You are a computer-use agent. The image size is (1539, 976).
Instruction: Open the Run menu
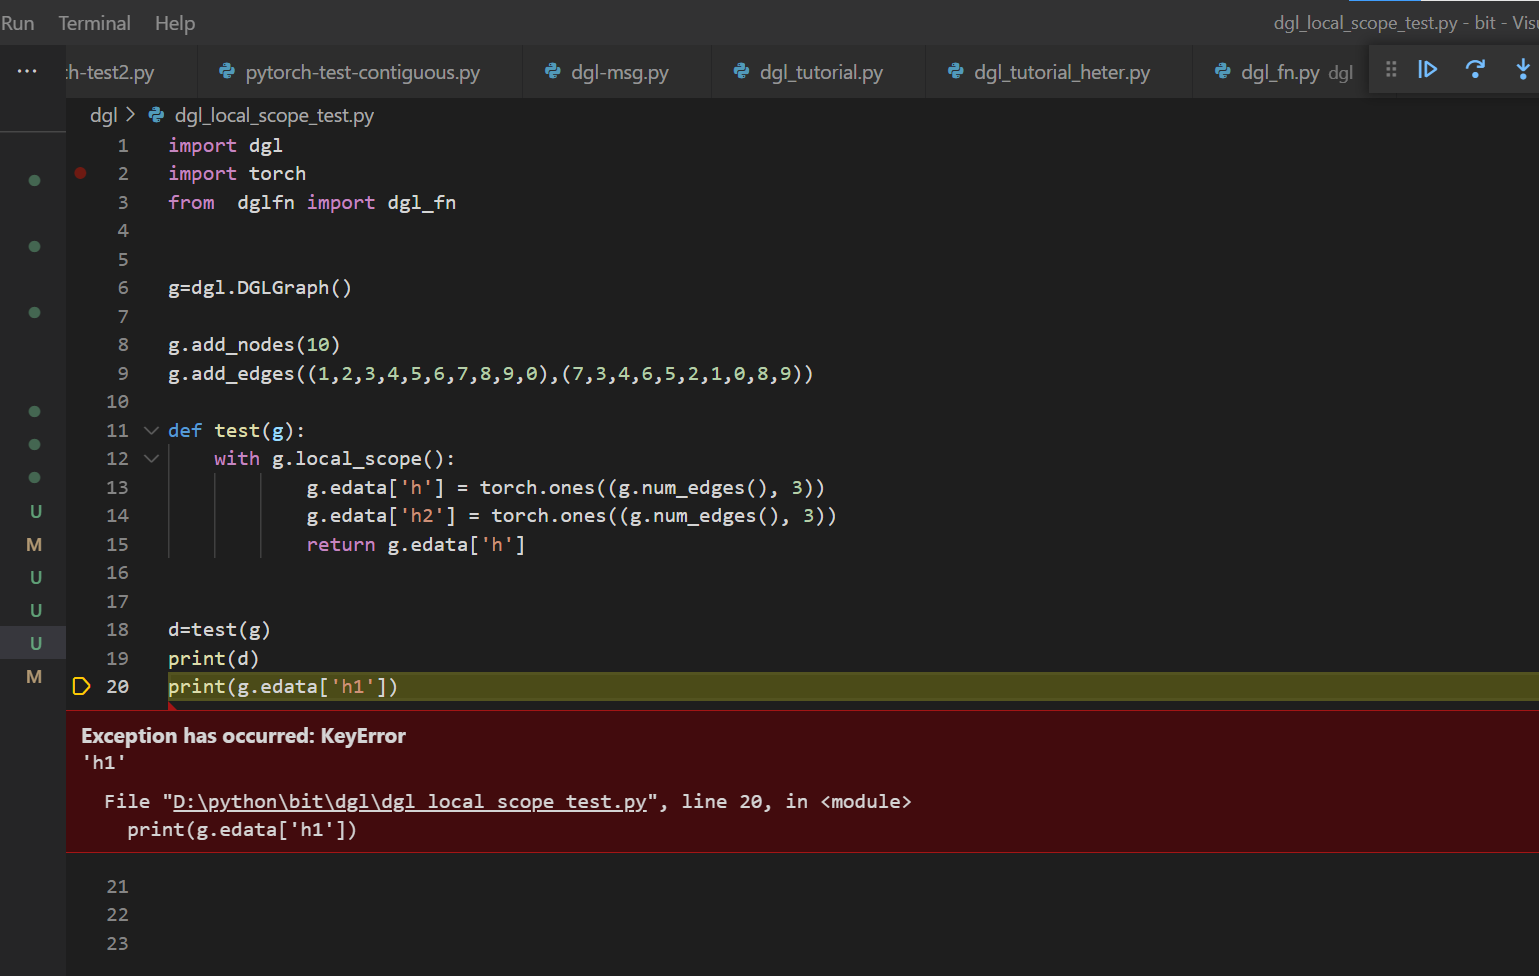pyautogui.click(x=18, y=22)
